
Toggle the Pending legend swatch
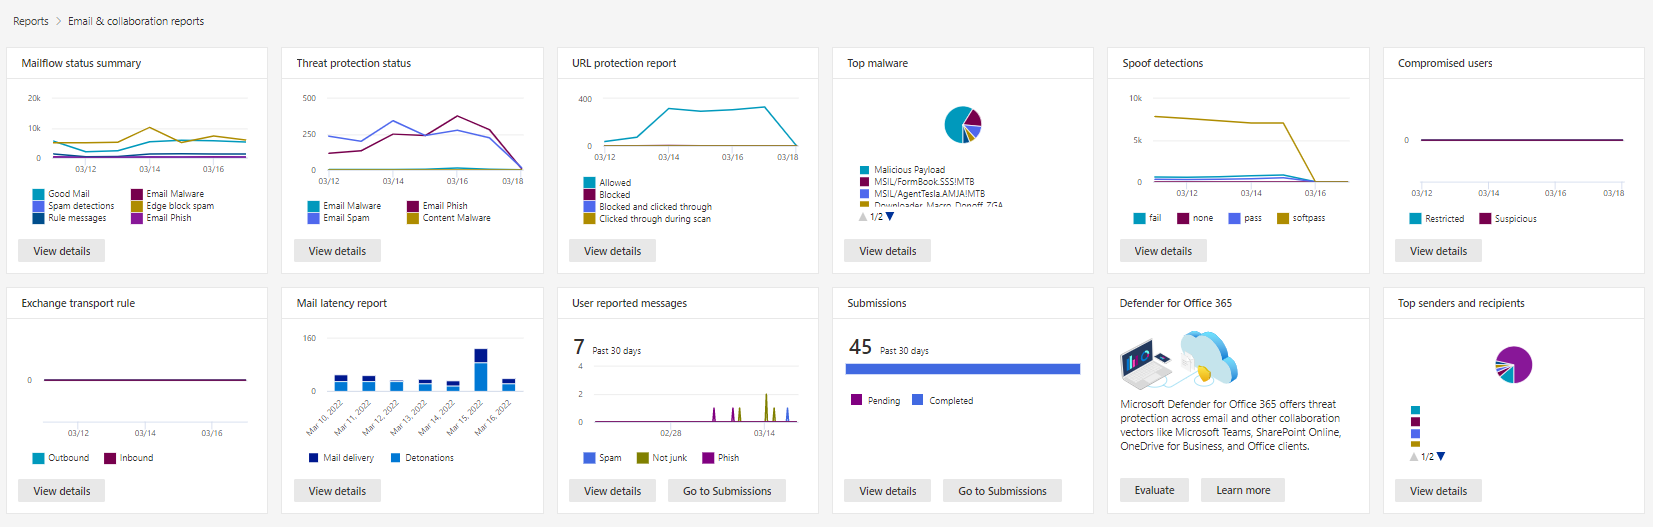pos(856,400)
